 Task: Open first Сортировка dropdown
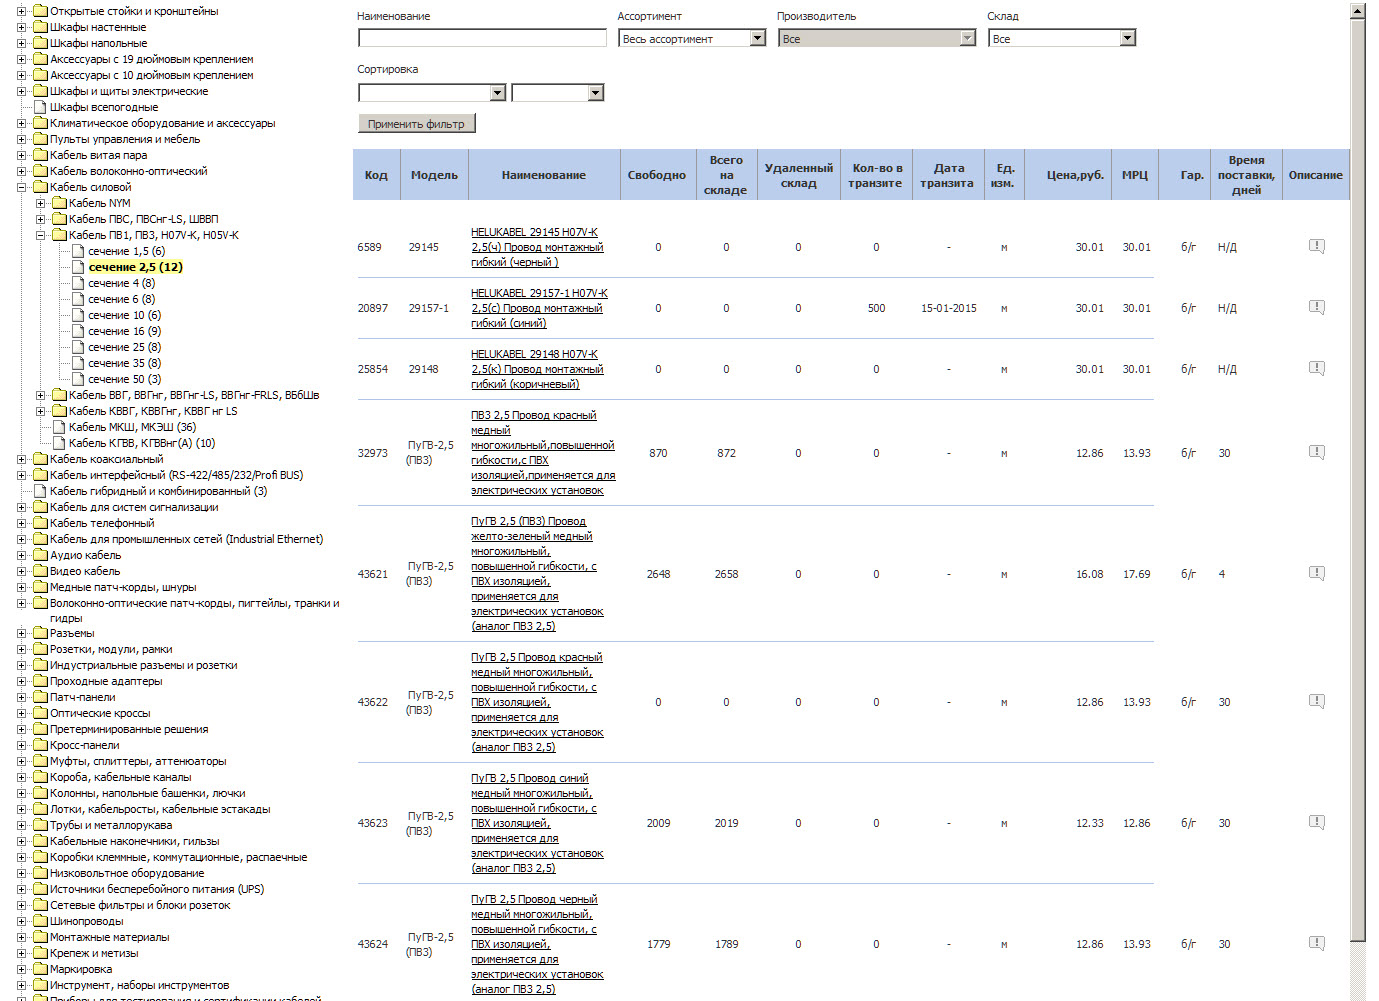(497, 93)
